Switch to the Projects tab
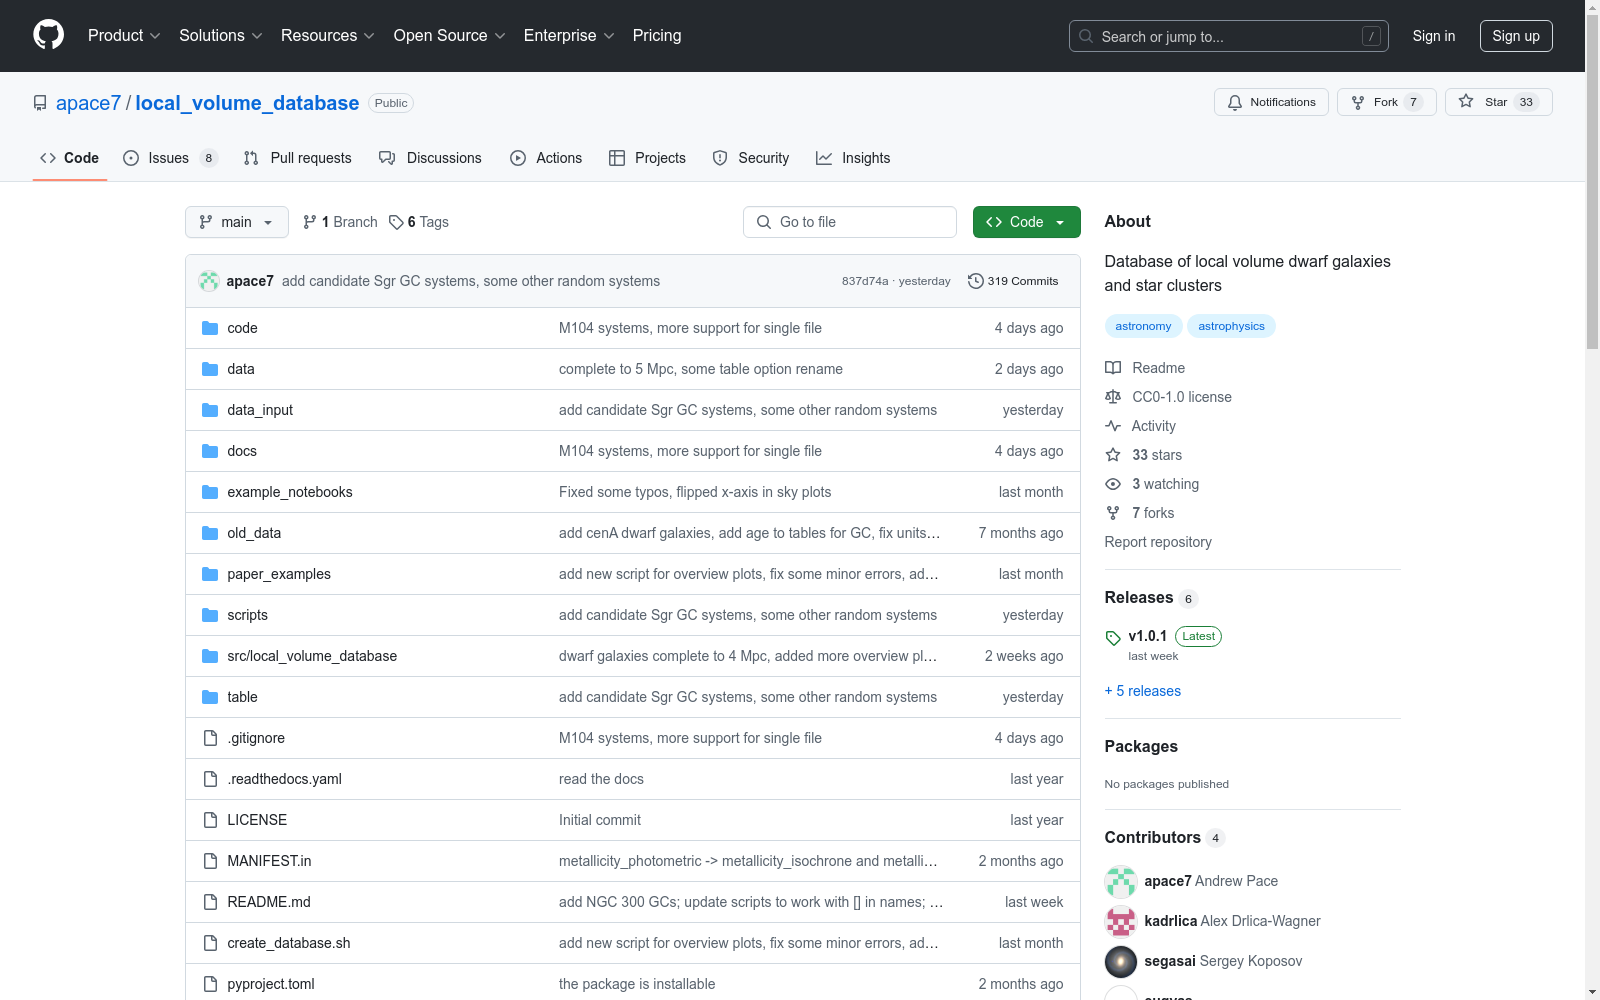This screenshot has height=1000, width=1600. tap(647, 158)
